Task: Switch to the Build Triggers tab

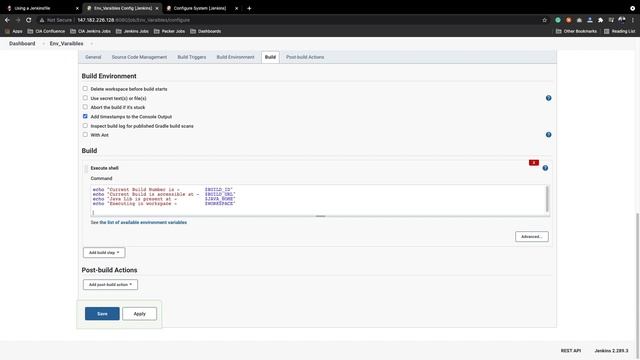Action: pyautogui.click(x=191, y=57)
